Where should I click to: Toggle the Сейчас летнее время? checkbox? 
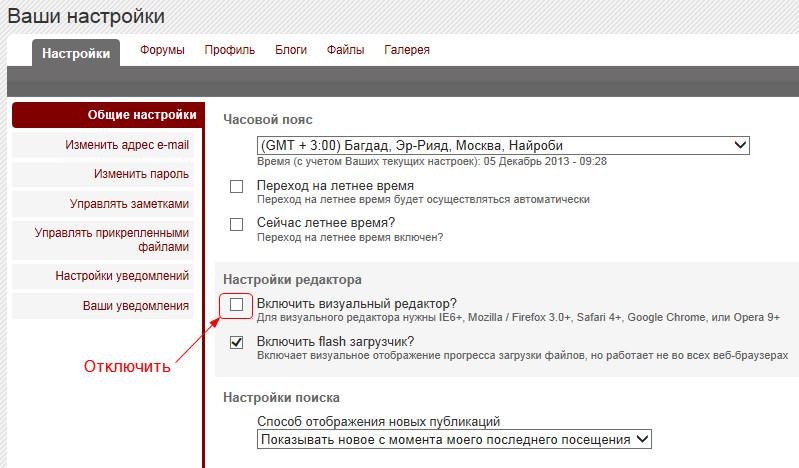tap(236, 224)
